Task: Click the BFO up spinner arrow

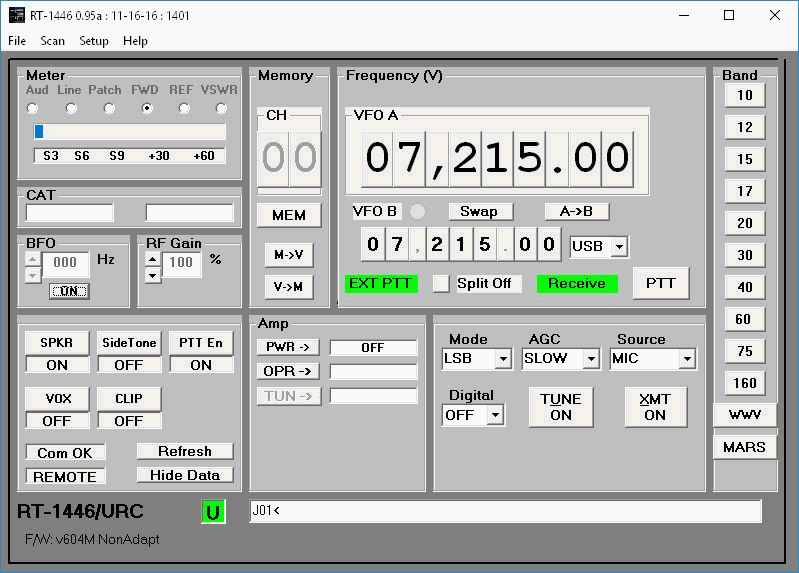Action: [33, 259]
